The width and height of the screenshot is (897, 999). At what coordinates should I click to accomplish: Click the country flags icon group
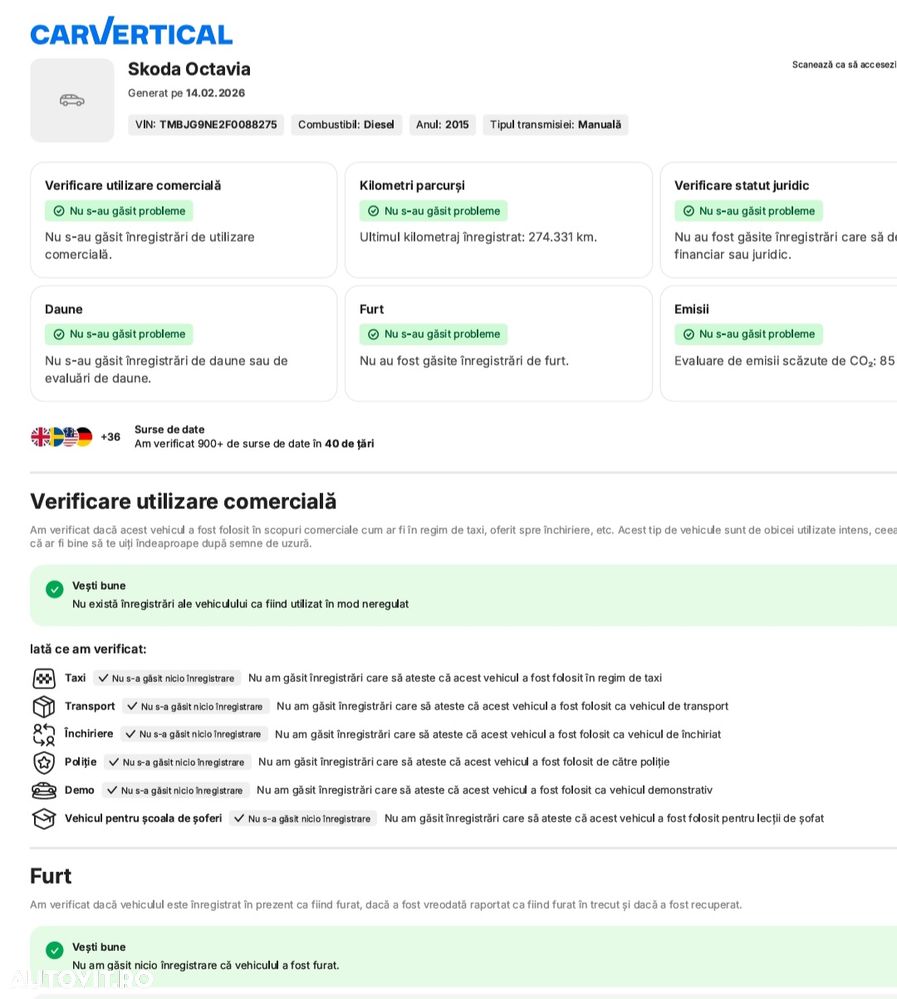(x=62, y=436)
